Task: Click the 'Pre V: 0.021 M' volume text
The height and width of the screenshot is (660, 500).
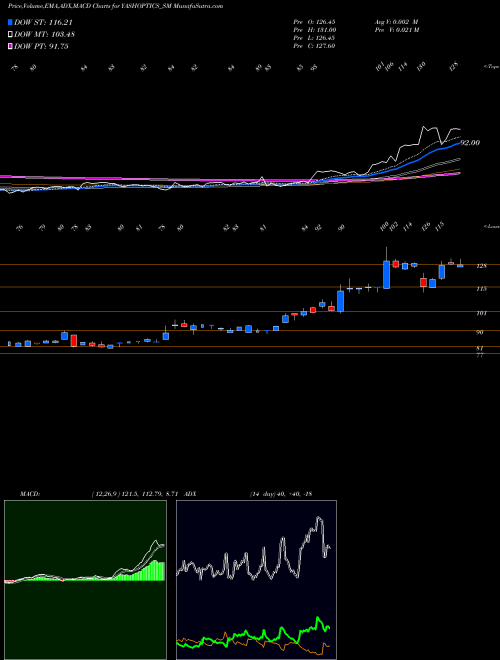Action: (x=396, y=30)
